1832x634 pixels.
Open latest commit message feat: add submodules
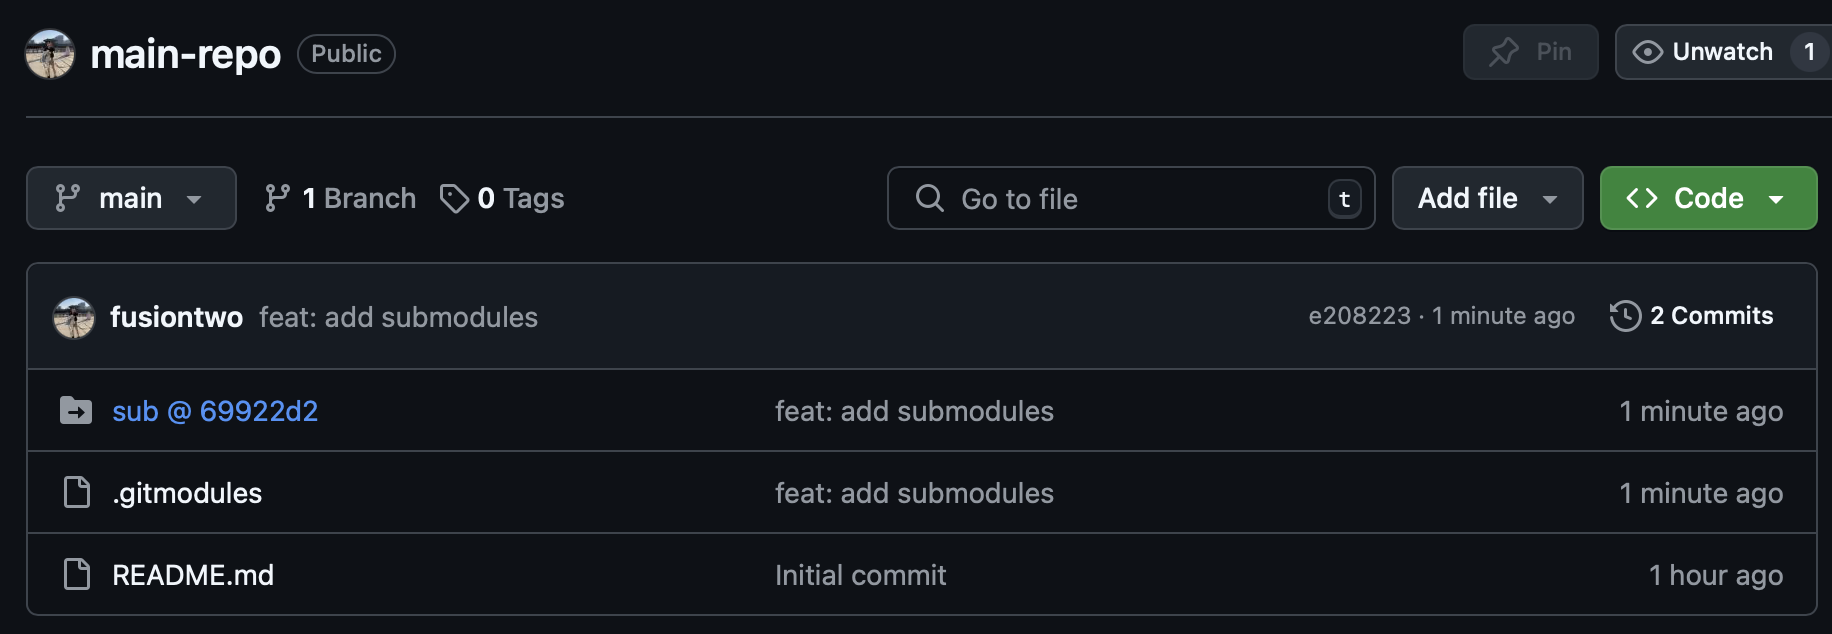398,317
